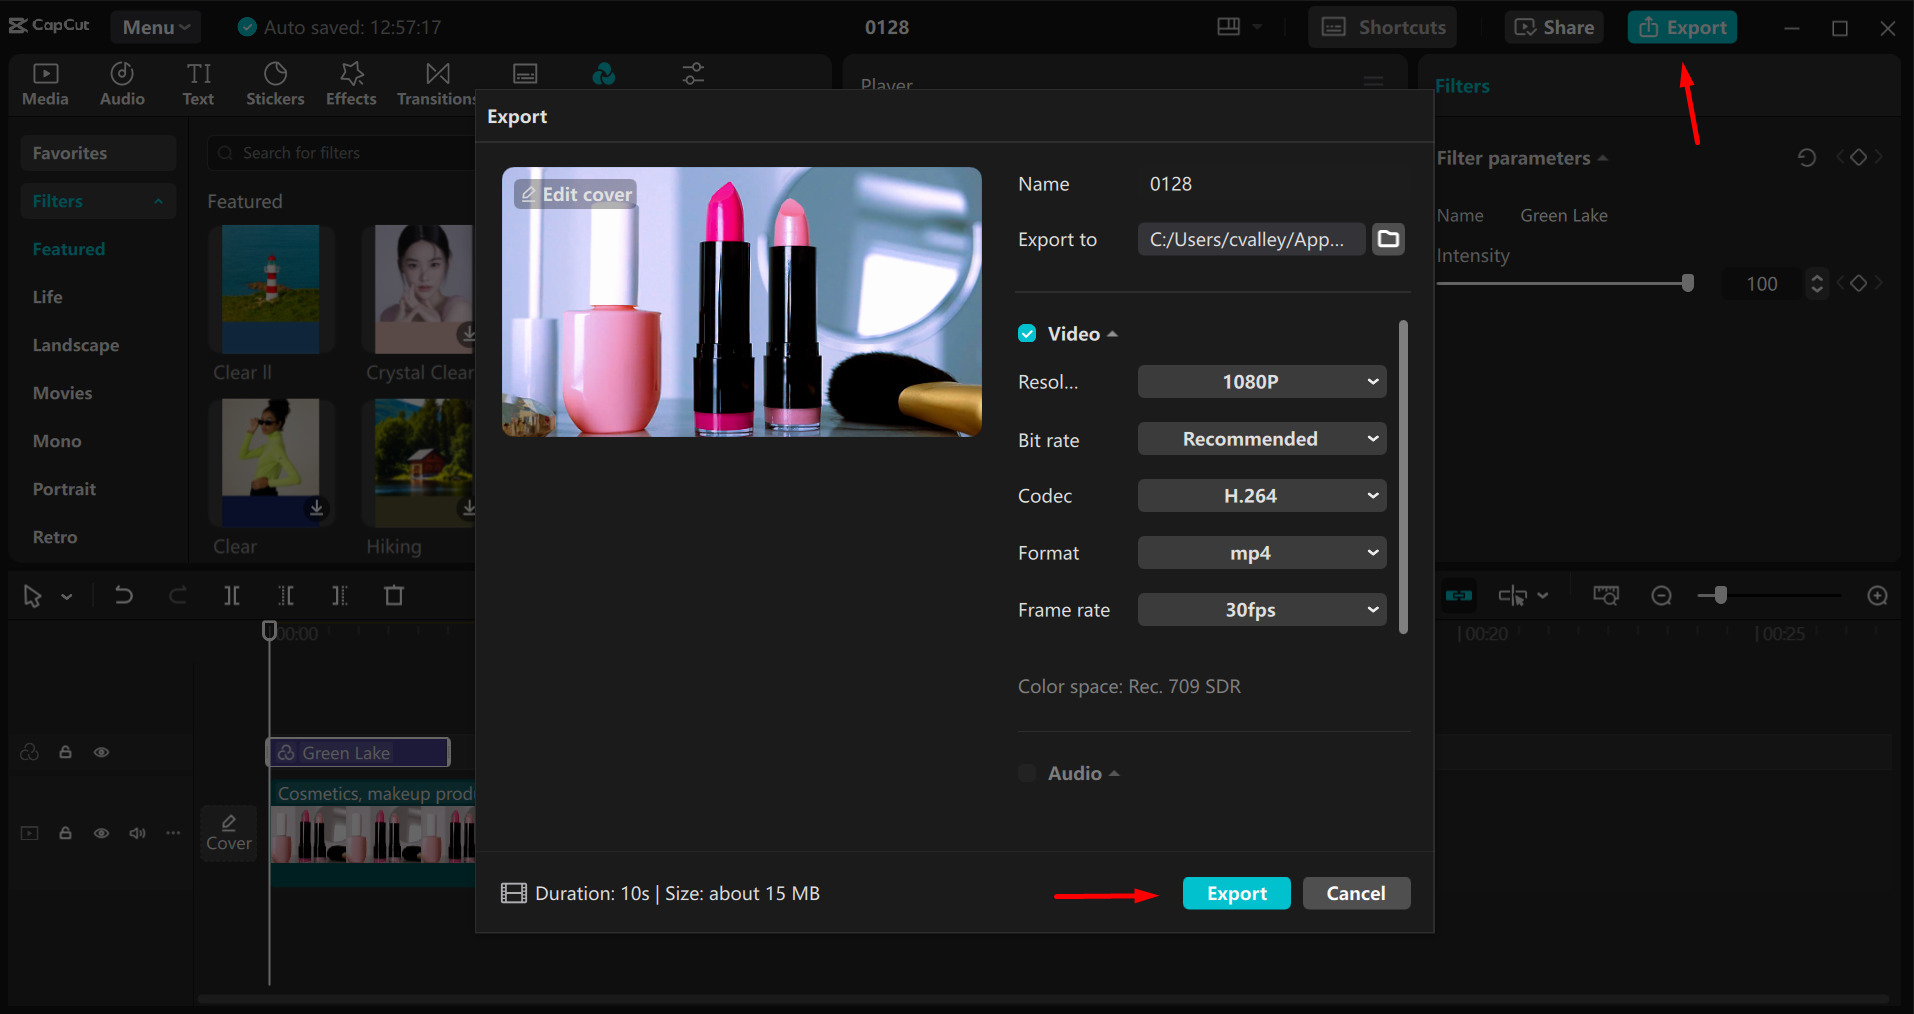The image size is (1914, 1014).
Task: Click Export in the dialog
Action: click(x=1236, y=893)
